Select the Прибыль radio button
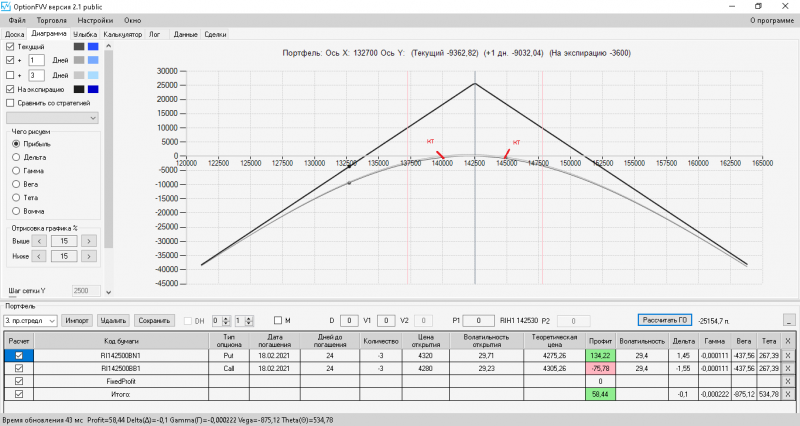 point(16,144)
